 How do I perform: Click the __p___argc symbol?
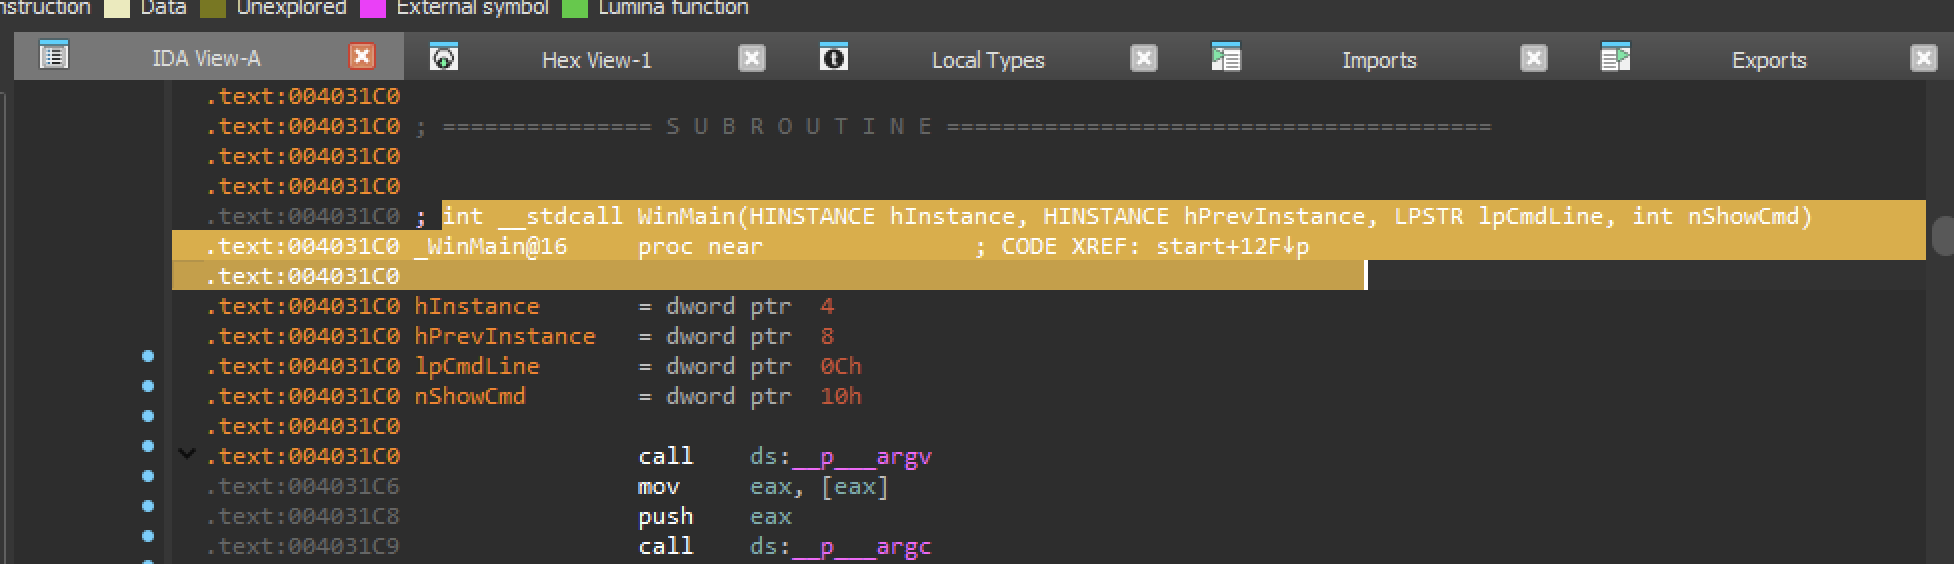861,547
